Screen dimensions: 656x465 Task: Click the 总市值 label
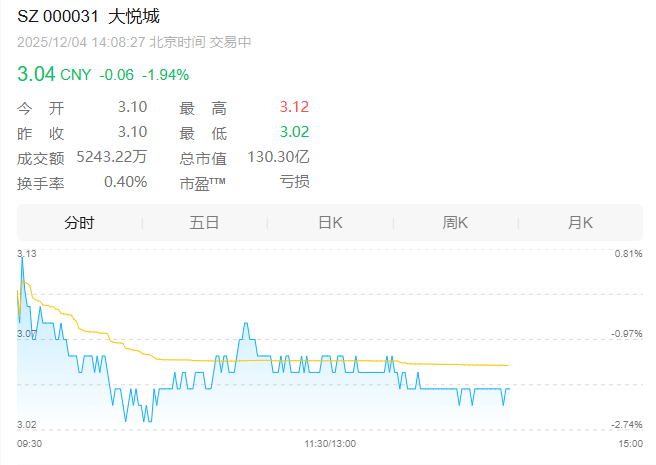pyautogui.click(x=203, y=159)
